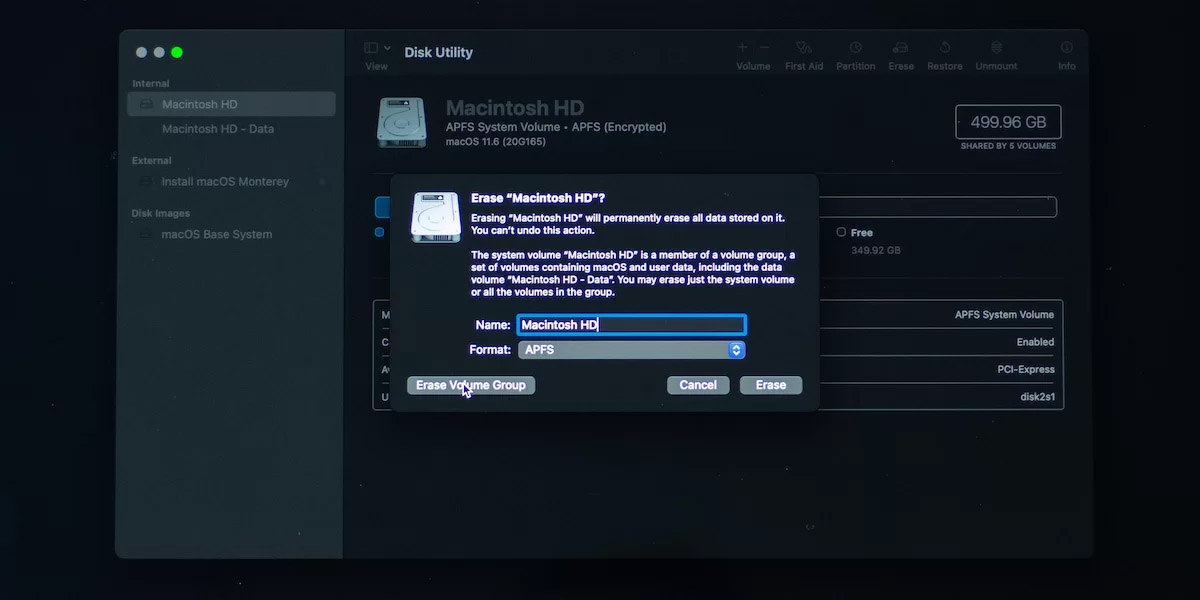
Task: Click the Unmount toolbar icon
Action: [x=996, y=48]
